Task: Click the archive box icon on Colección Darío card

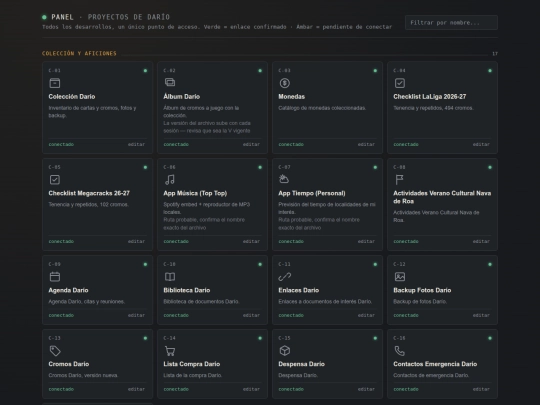Action: pos(54,83)
